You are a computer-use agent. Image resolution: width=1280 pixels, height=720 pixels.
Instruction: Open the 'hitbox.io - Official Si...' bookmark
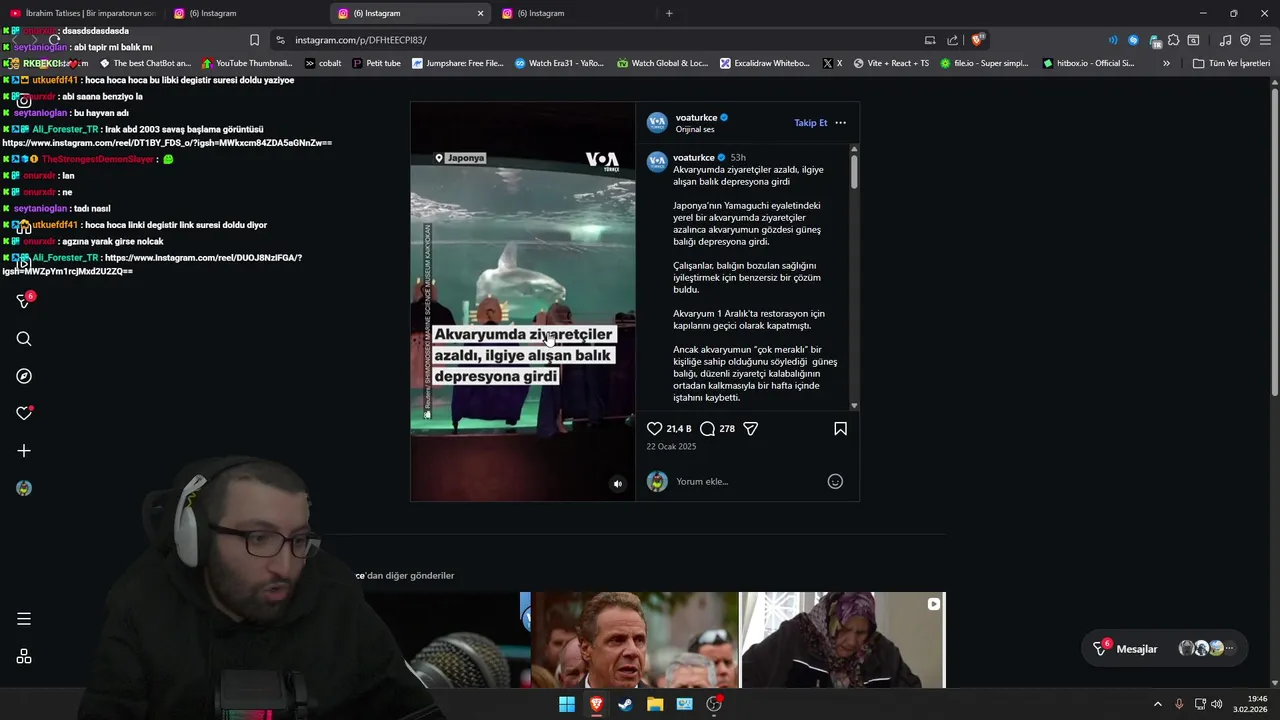click(x=1088, y=63)
